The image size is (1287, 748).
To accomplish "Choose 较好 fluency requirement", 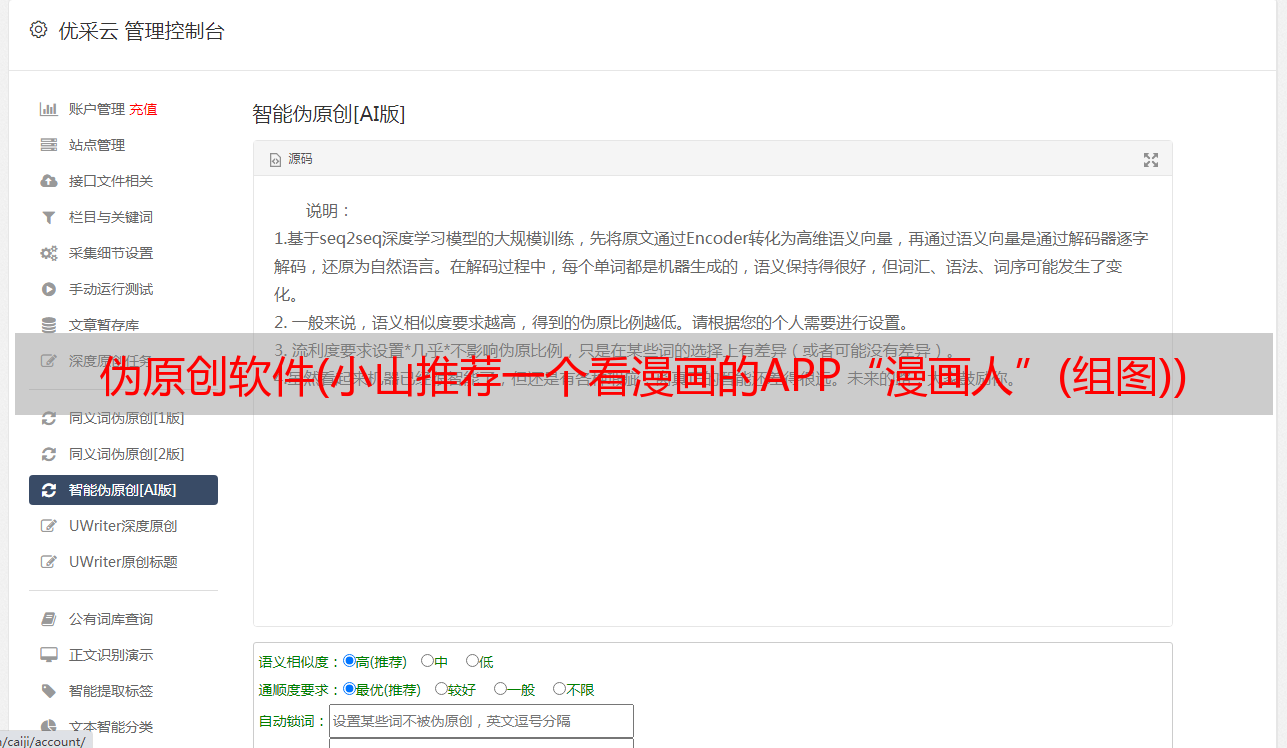I will pos(441,689).
